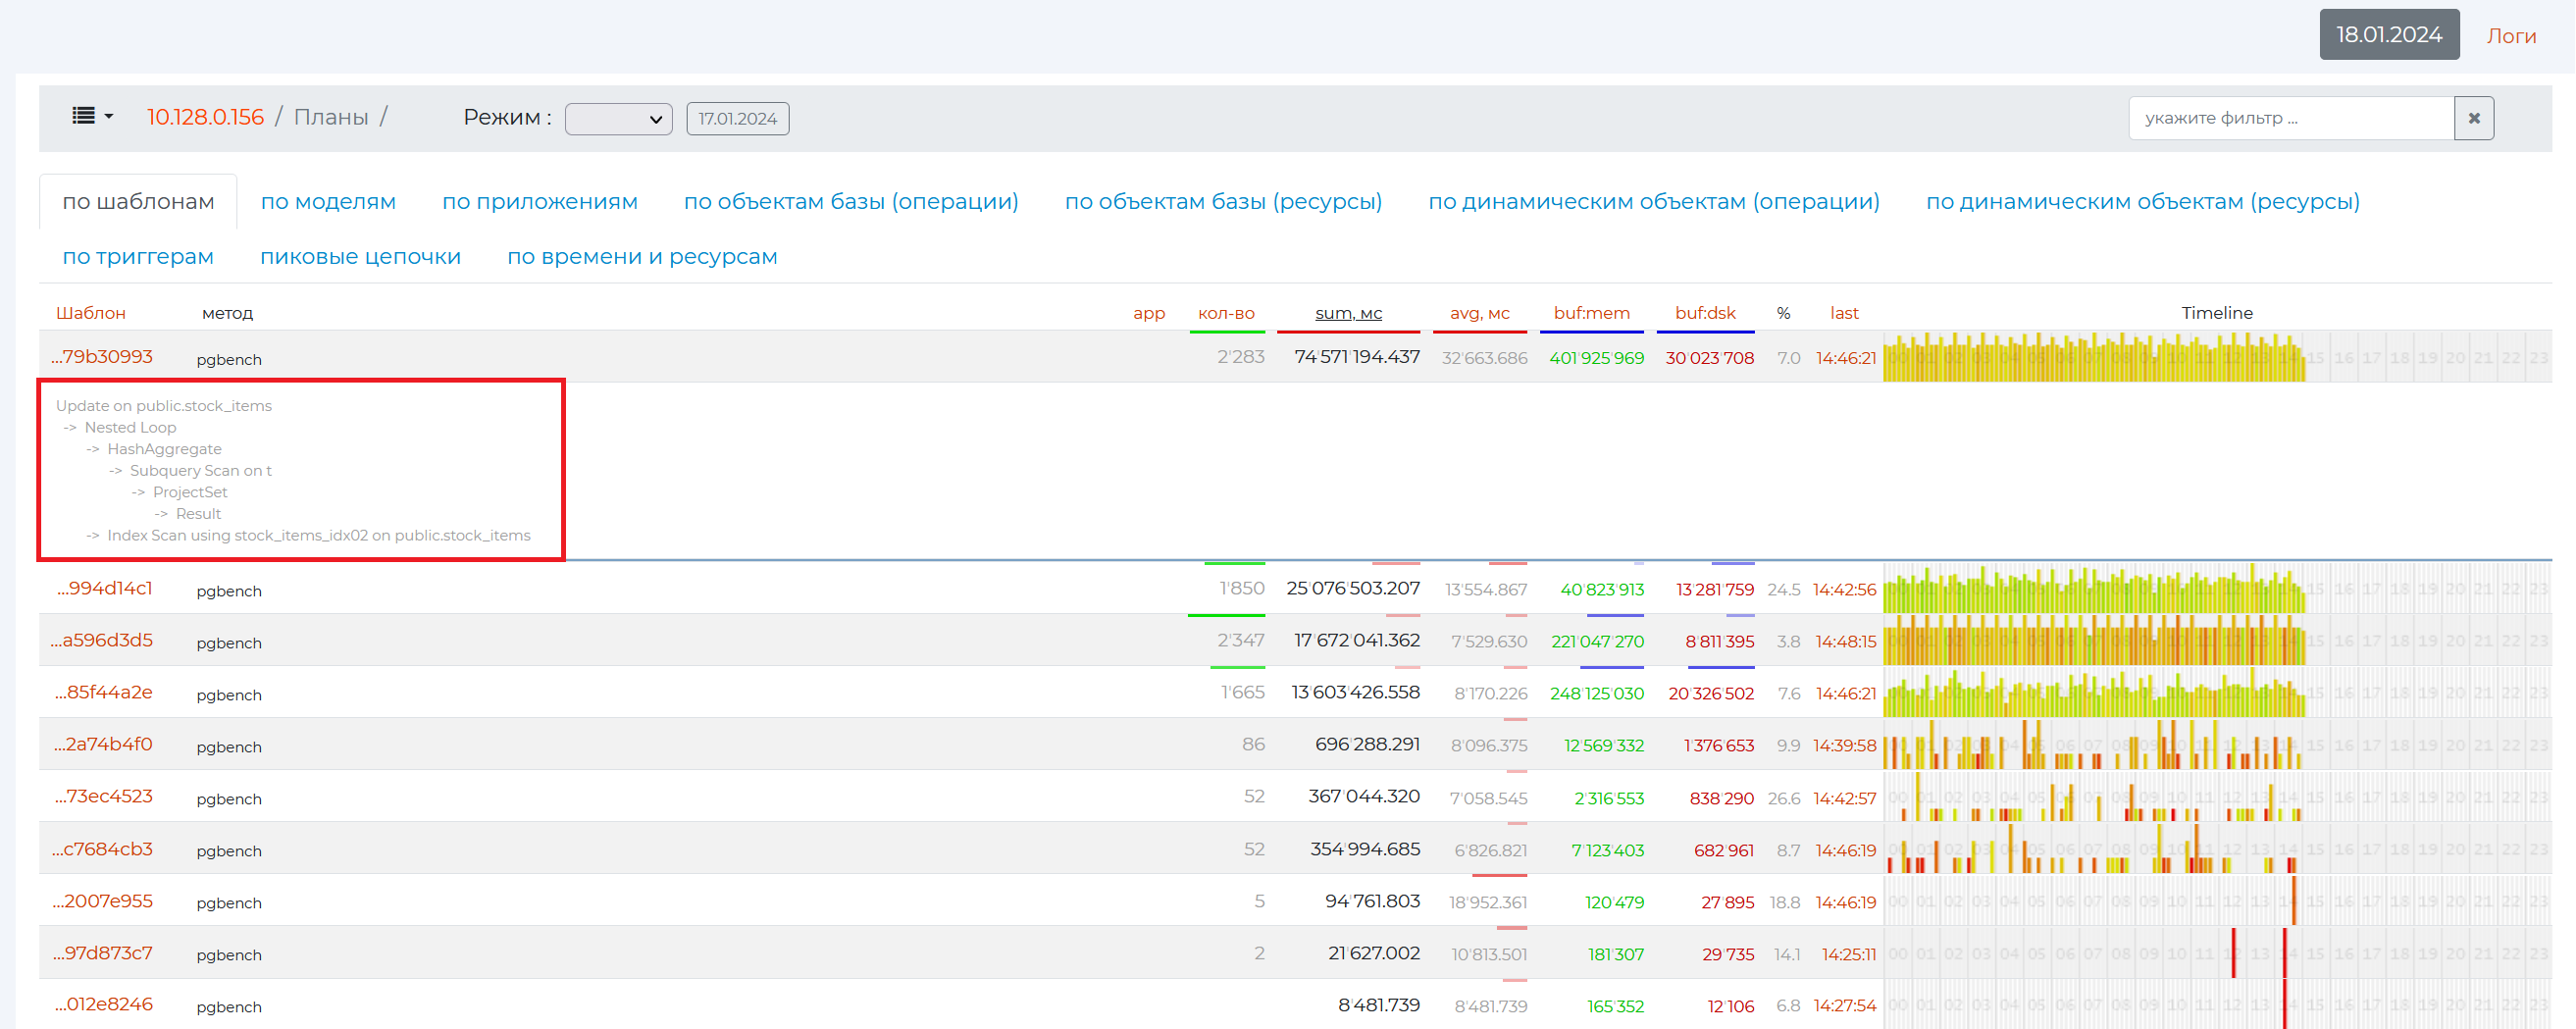Switch to the по приложениям tab
The height and width of the screenshot is (1029, 2576).
click(x=539, y=201)
